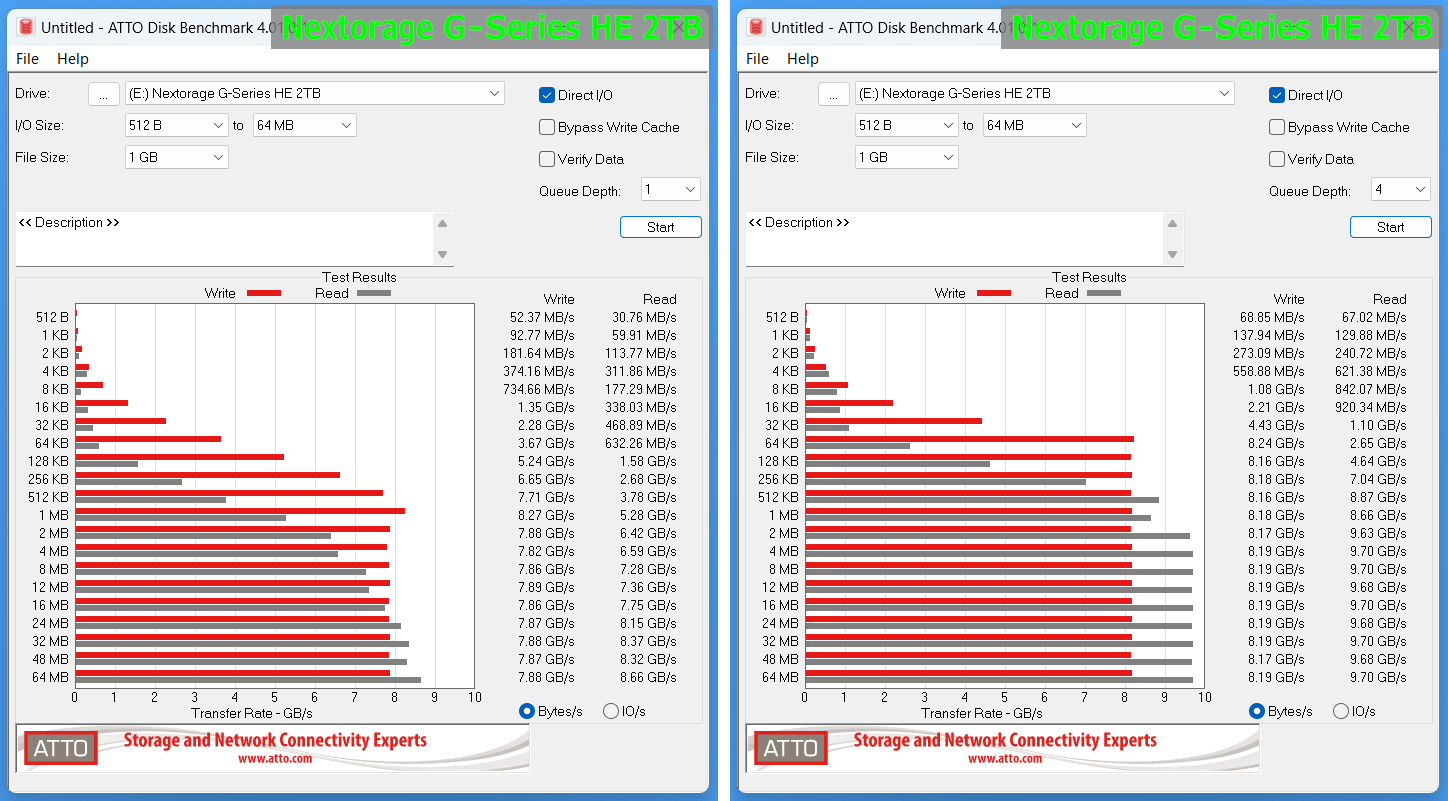The height and width of the screenshot is (801, 1448).
Task: Click 632.26 MB/s read value, left window
Action: 640,443
